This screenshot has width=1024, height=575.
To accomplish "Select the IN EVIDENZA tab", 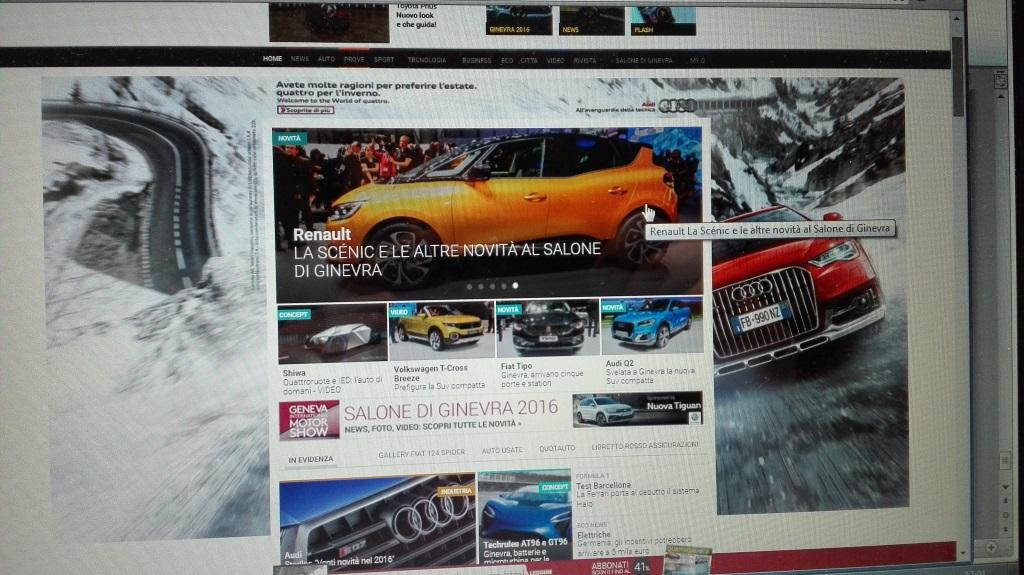I will 311,459.
